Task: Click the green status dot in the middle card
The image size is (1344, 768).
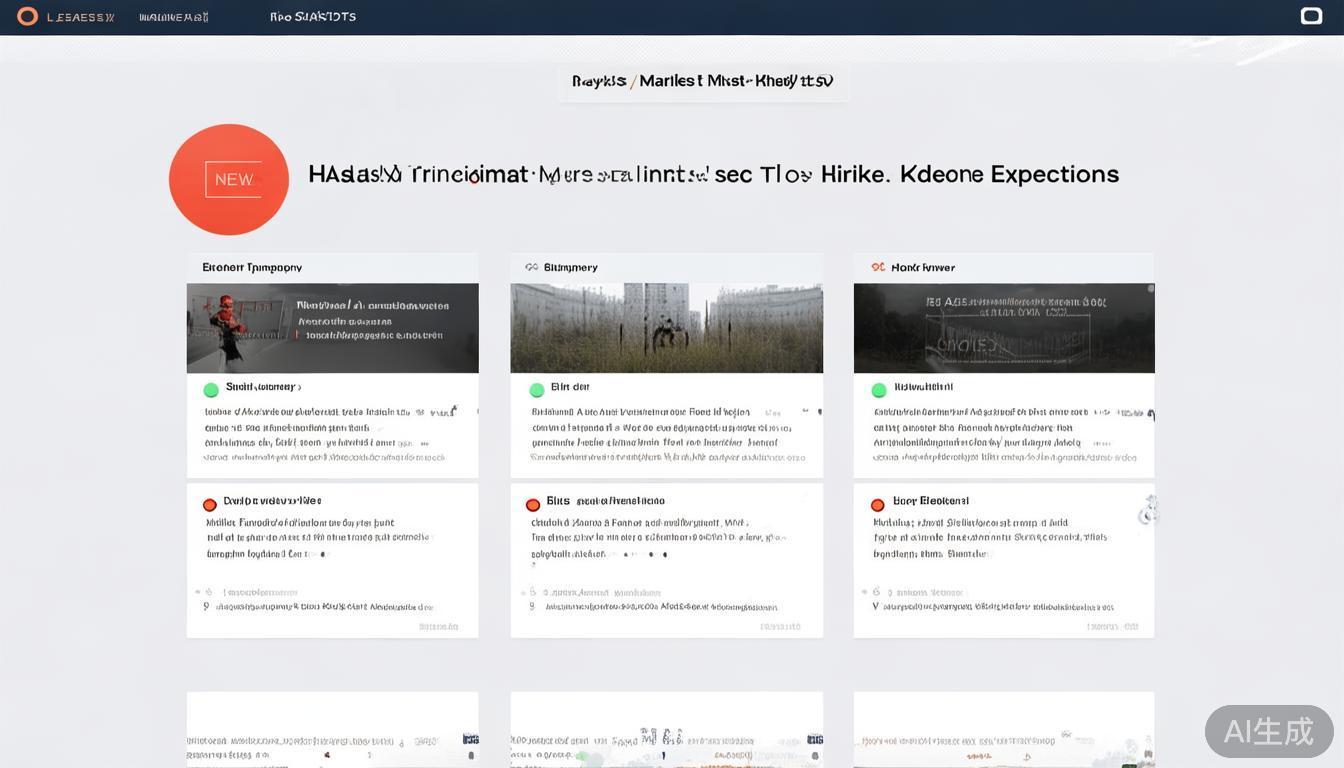Action: [537, 390]
